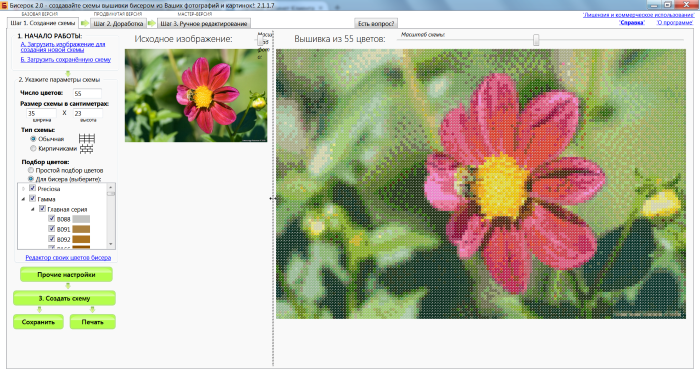Open tab Шаг 2. Доработка
700x375 pixels.
pyautogui.click(x=118, y=23)
